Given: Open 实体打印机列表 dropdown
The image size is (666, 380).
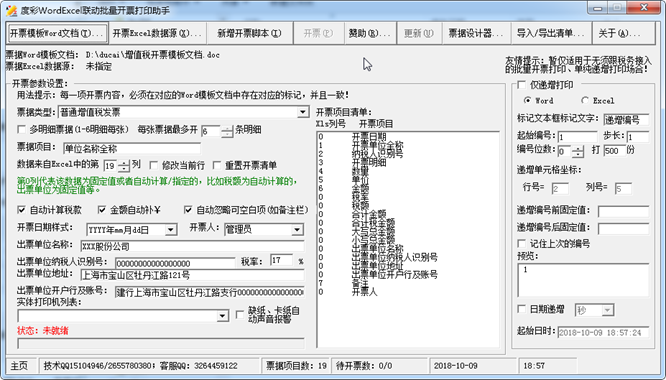Looking at the screenshot, I should click(x=222, y=315).
